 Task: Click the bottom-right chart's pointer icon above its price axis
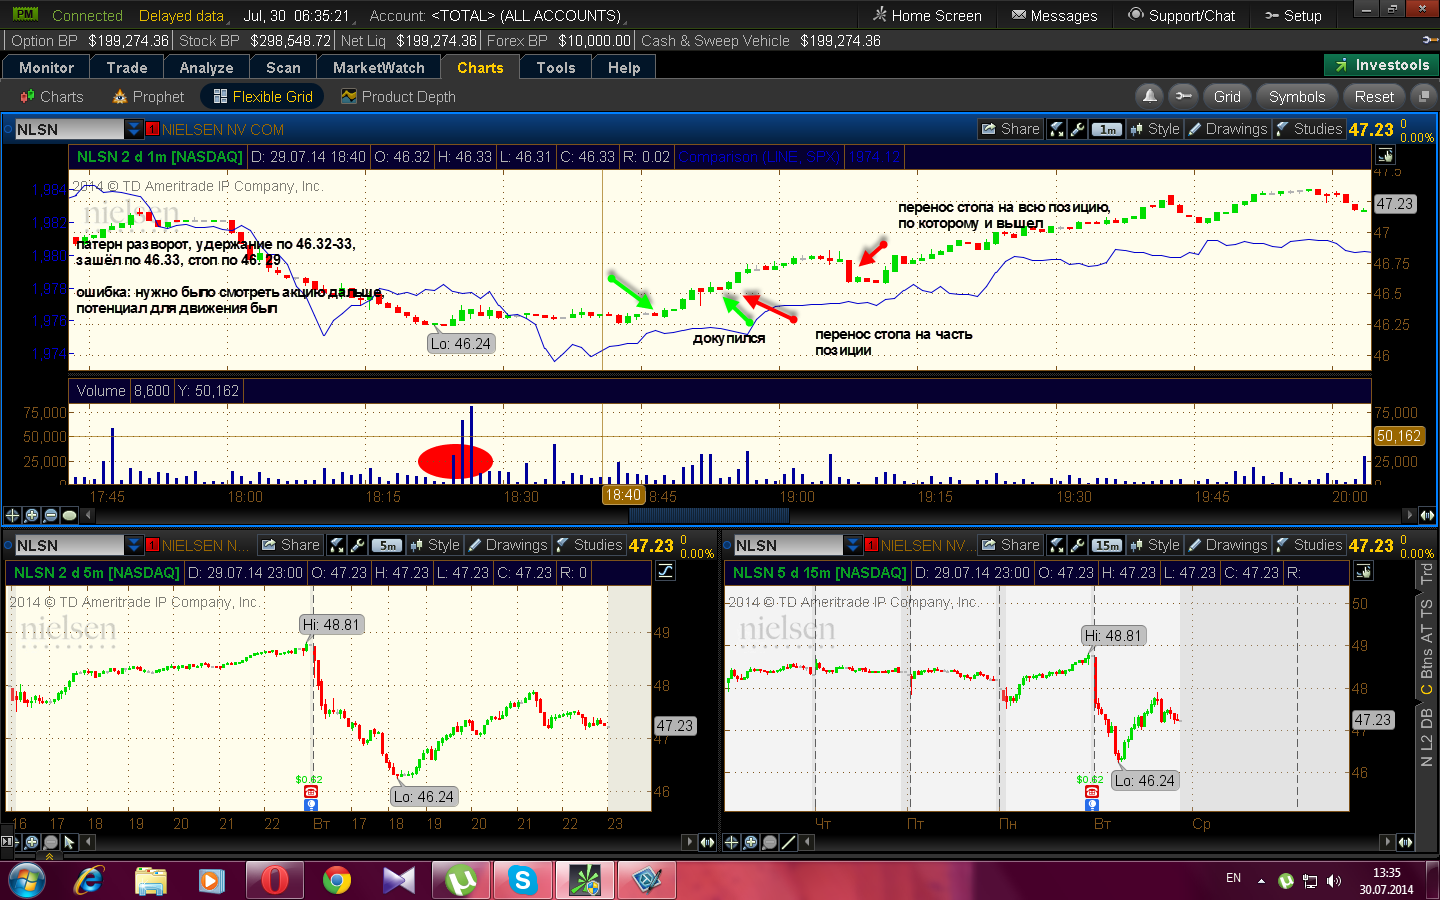1363,571
